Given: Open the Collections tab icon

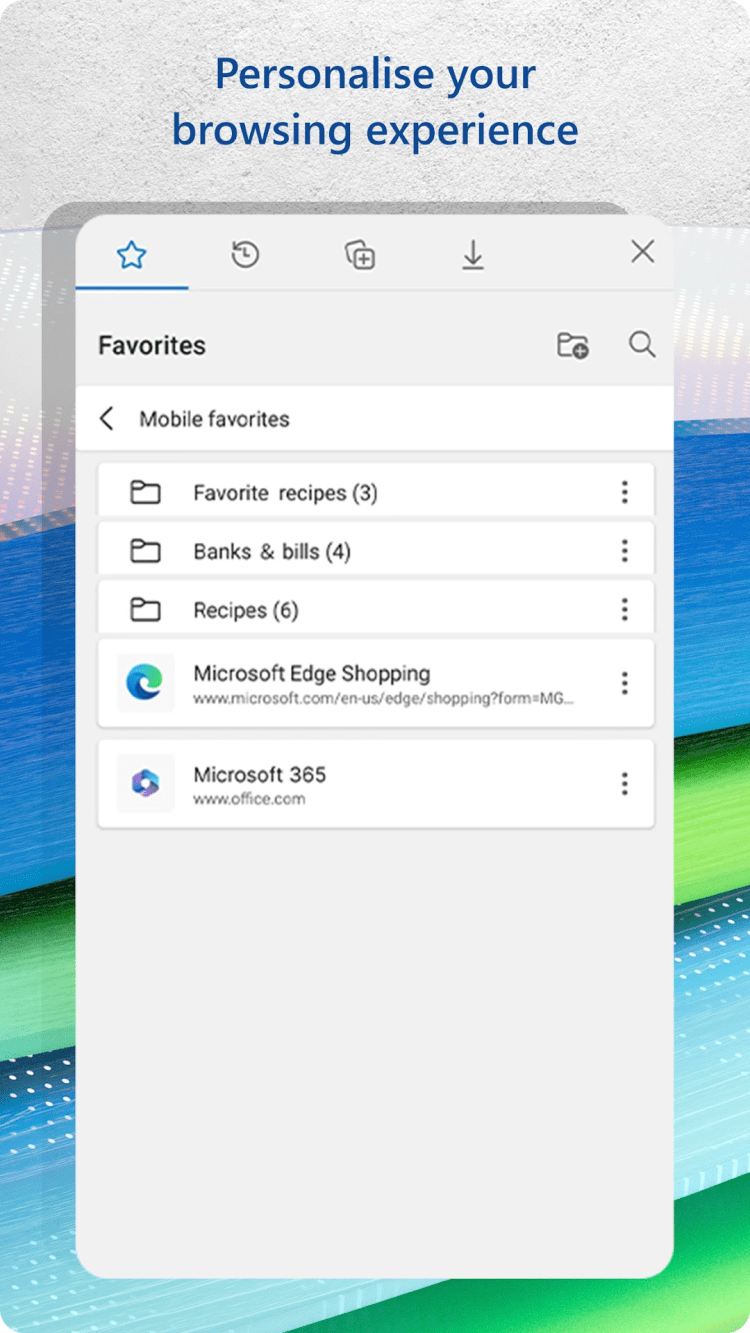Looking at the screenshot, I should (x=360, y=255).
